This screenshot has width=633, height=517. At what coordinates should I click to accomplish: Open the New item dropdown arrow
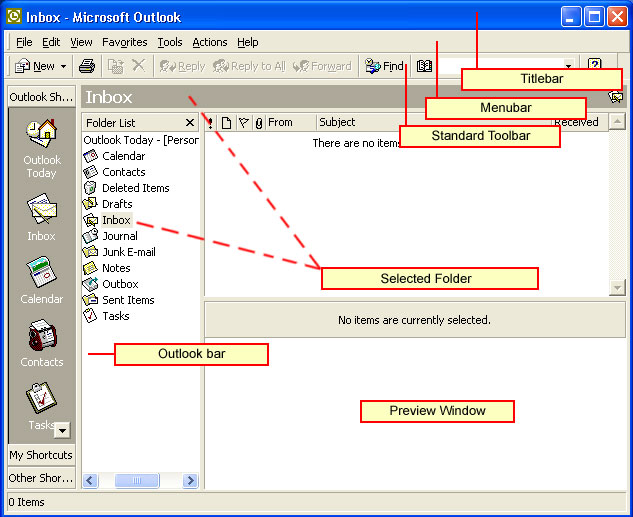click(x=63, y=66)
